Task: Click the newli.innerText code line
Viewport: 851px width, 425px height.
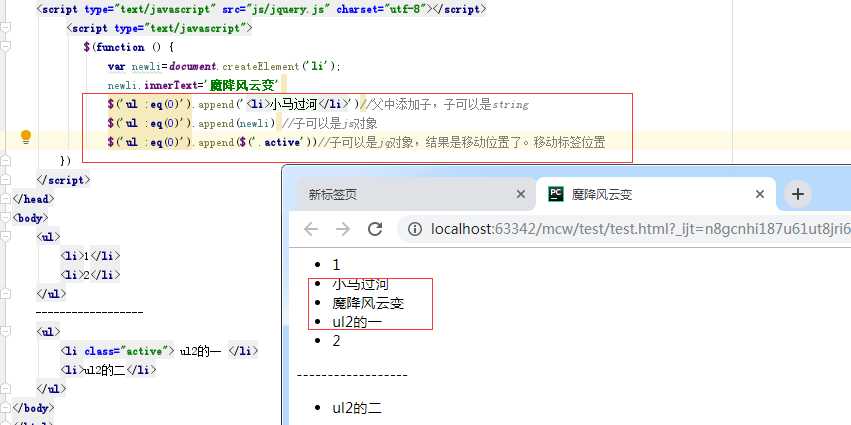Action: tap(193, 85)
